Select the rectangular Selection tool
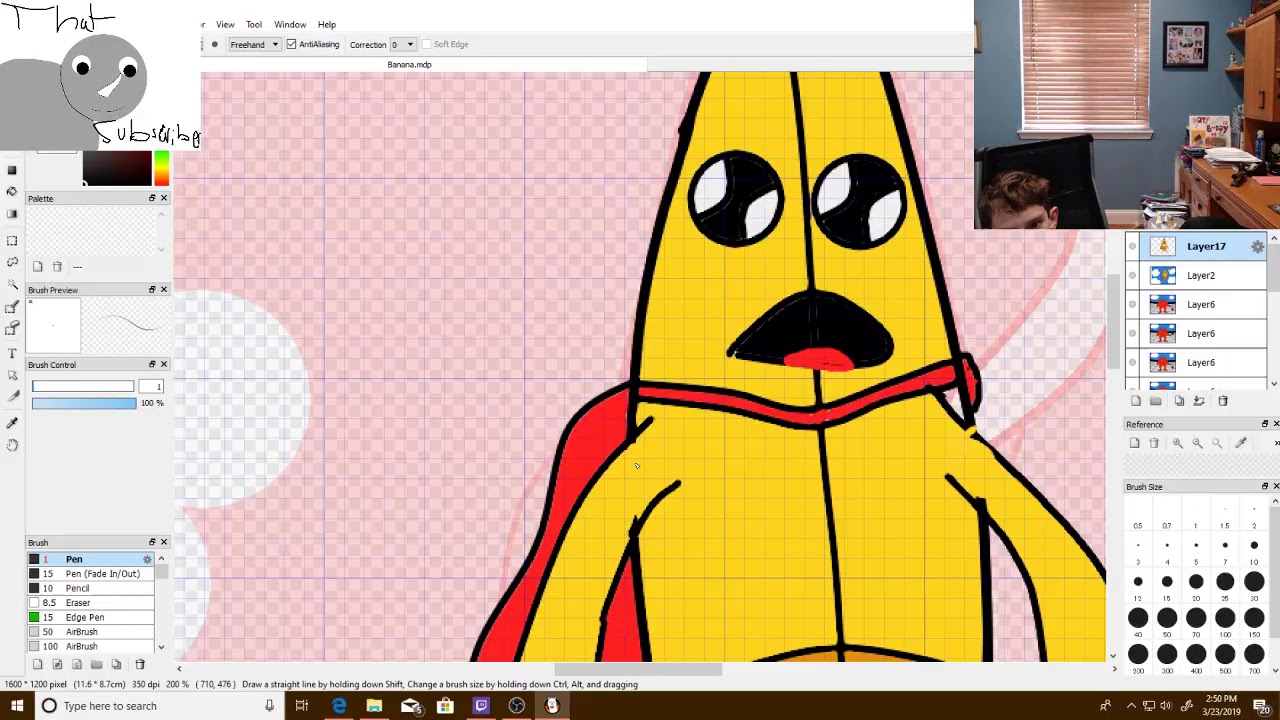 [12, 241]
